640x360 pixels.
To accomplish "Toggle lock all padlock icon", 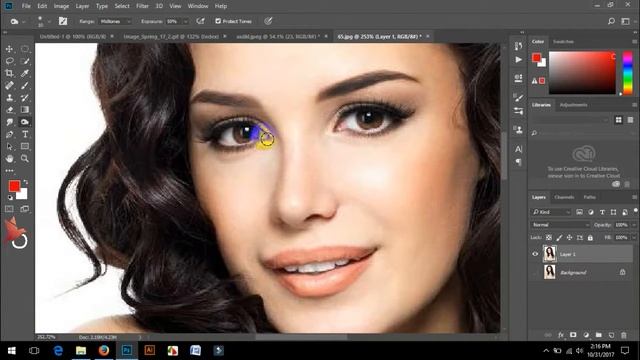I will [x=590, y=238].
